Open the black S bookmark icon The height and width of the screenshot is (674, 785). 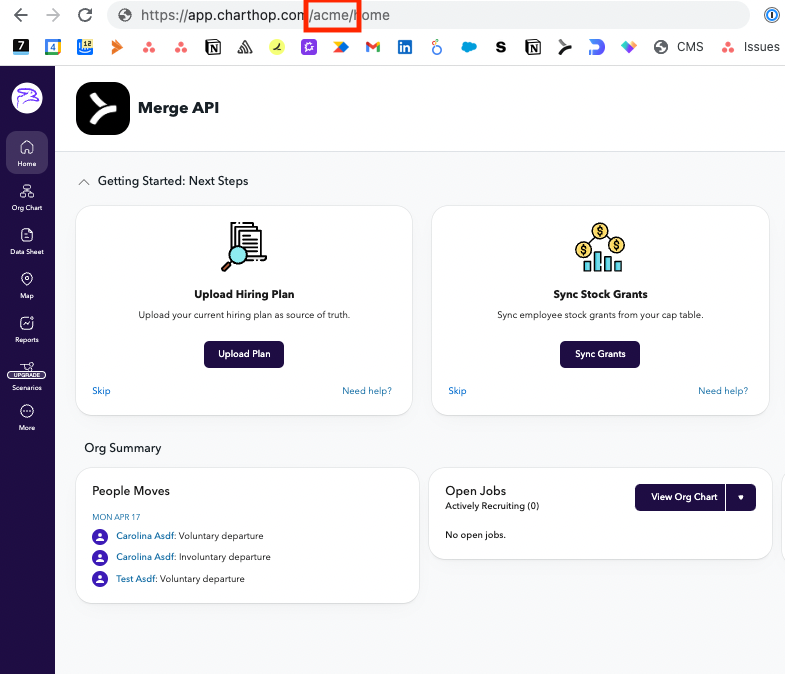tap(501, 47)
